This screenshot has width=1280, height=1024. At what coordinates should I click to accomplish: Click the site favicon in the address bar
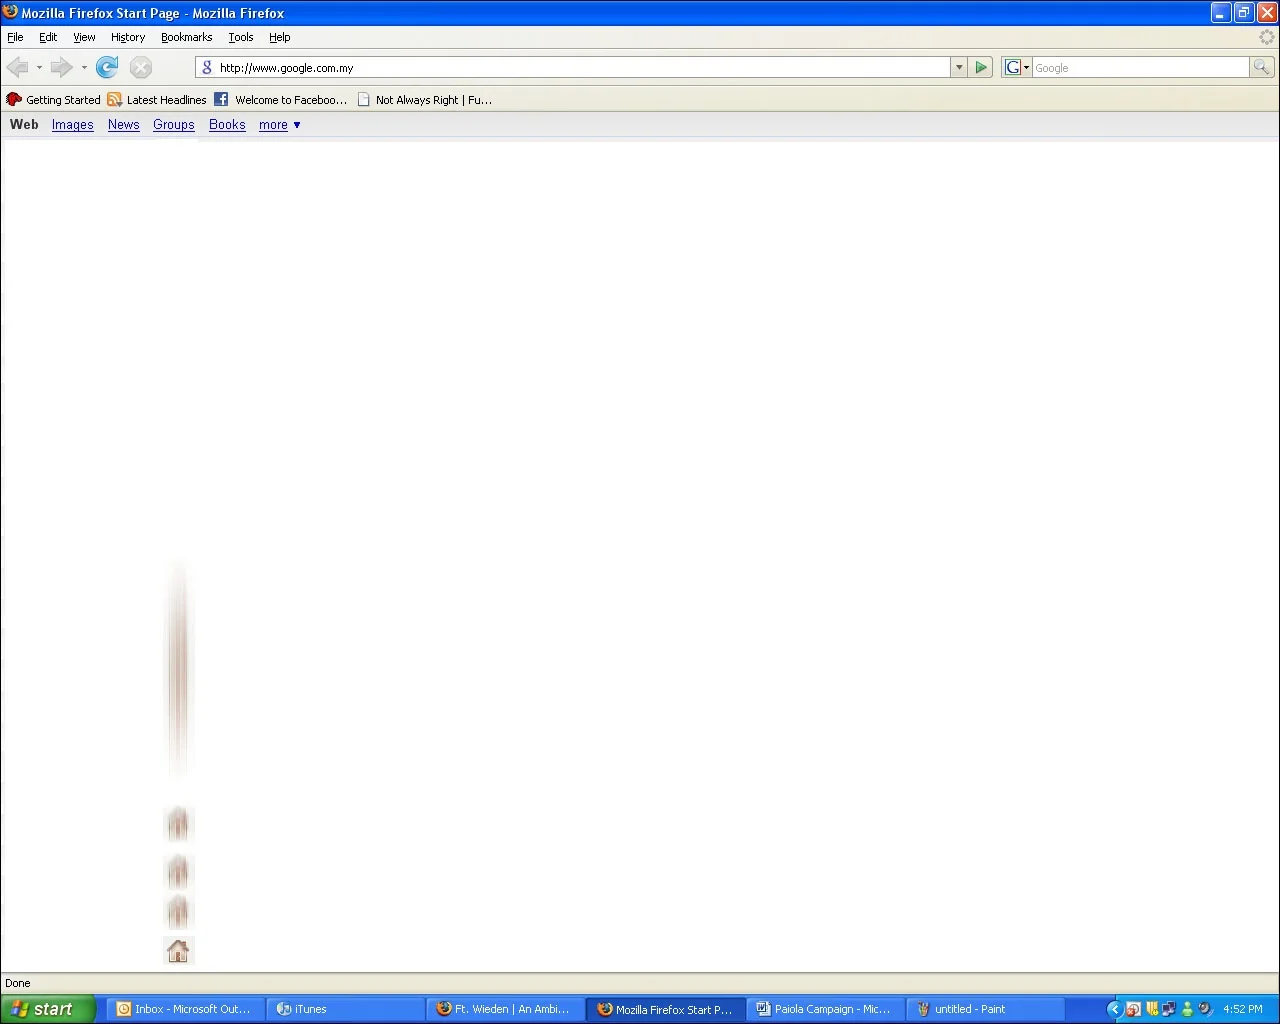pyautogui.click(x=207, y=67)
